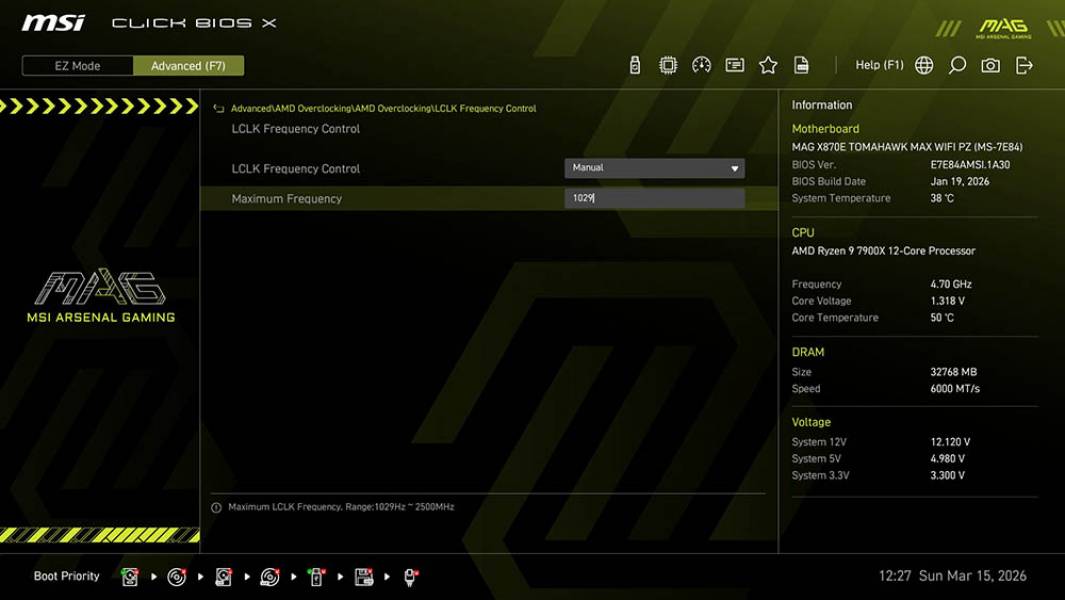Viewport: 1065px width, 600px height.
Task: Select the memory SPD info icon
Action: (x=734, y=64)
